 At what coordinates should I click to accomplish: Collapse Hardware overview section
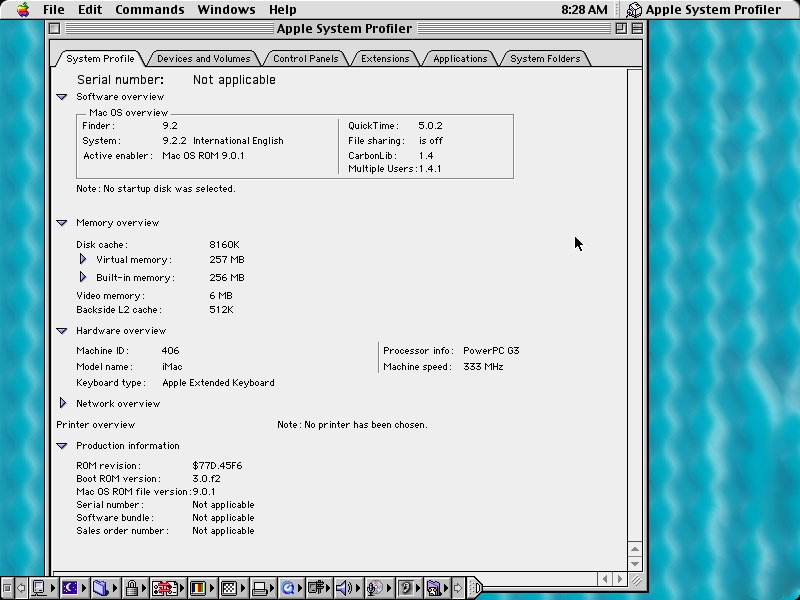click(62, 331)
